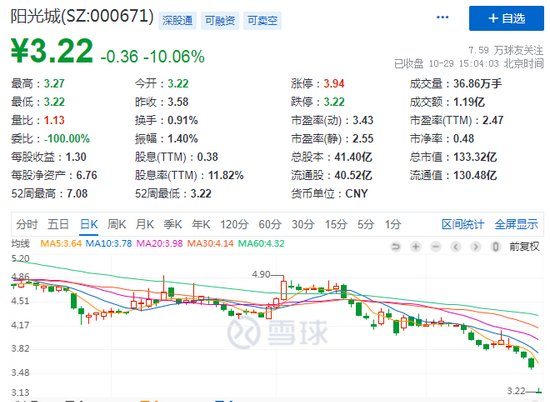550x402 pixels.
Task: Select the 周K chart tab
Action: (117, 224)
